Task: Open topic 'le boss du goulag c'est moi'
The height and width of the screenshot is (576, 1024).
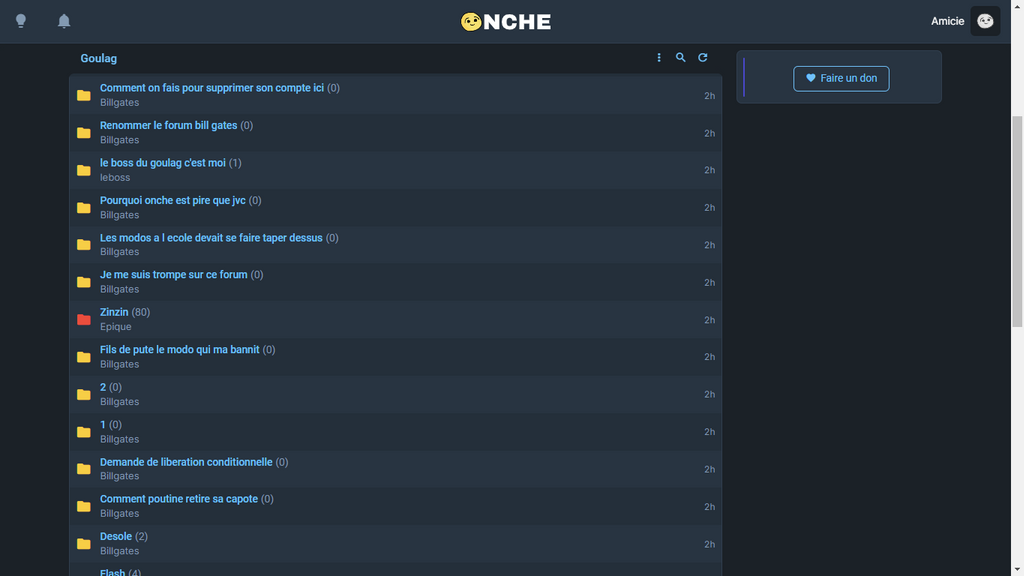Action: (x=163, y=163)
